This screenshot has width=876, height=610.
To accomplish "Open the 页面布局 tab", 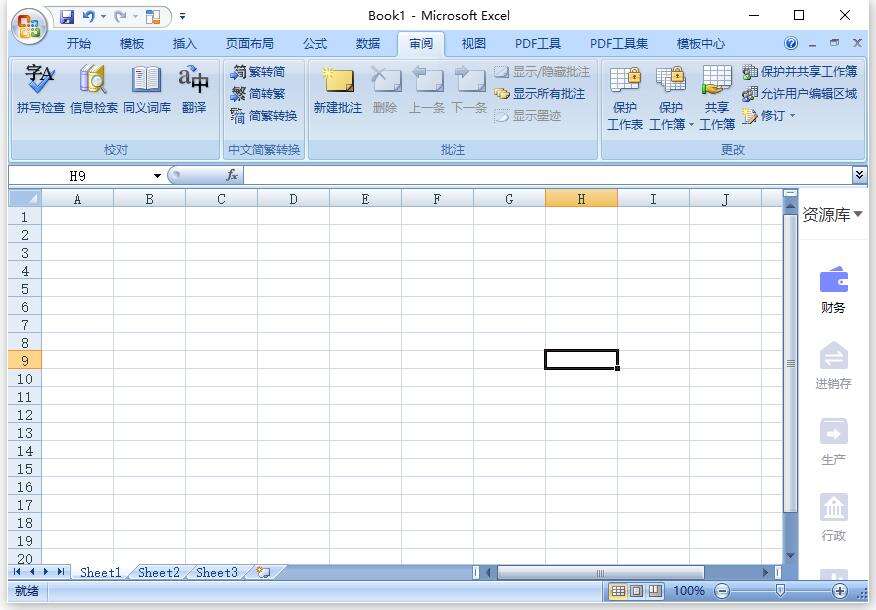I will click(x=249, y=44).
